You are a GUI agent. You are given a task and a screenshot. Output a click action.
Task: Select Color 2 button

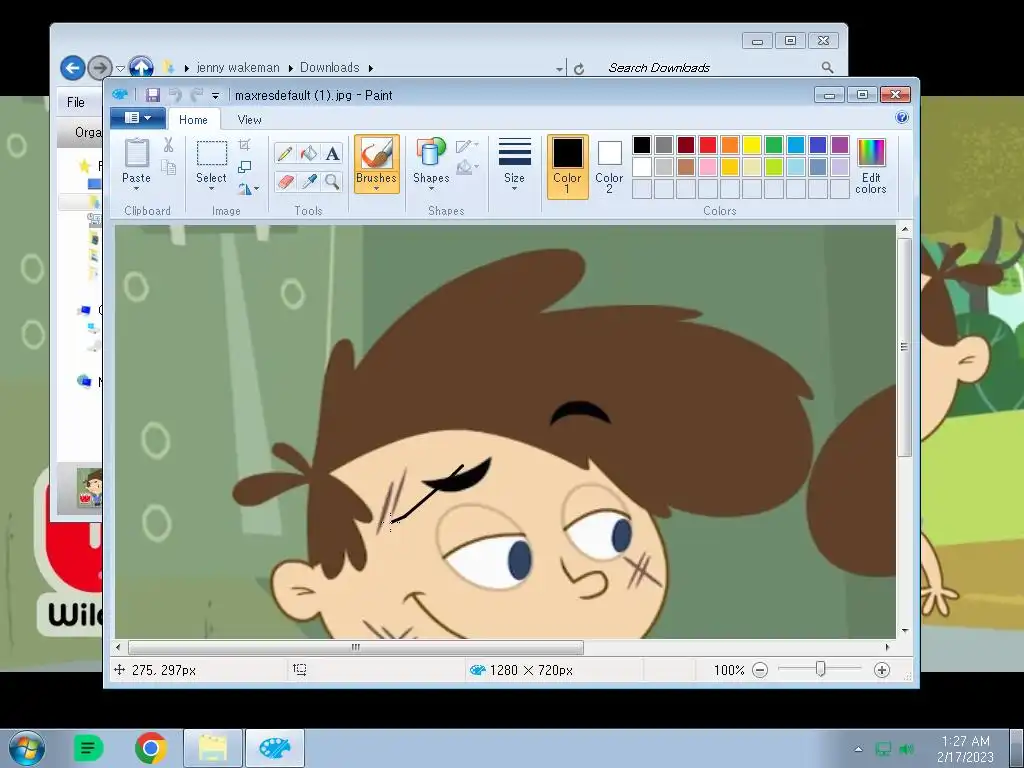609,167
